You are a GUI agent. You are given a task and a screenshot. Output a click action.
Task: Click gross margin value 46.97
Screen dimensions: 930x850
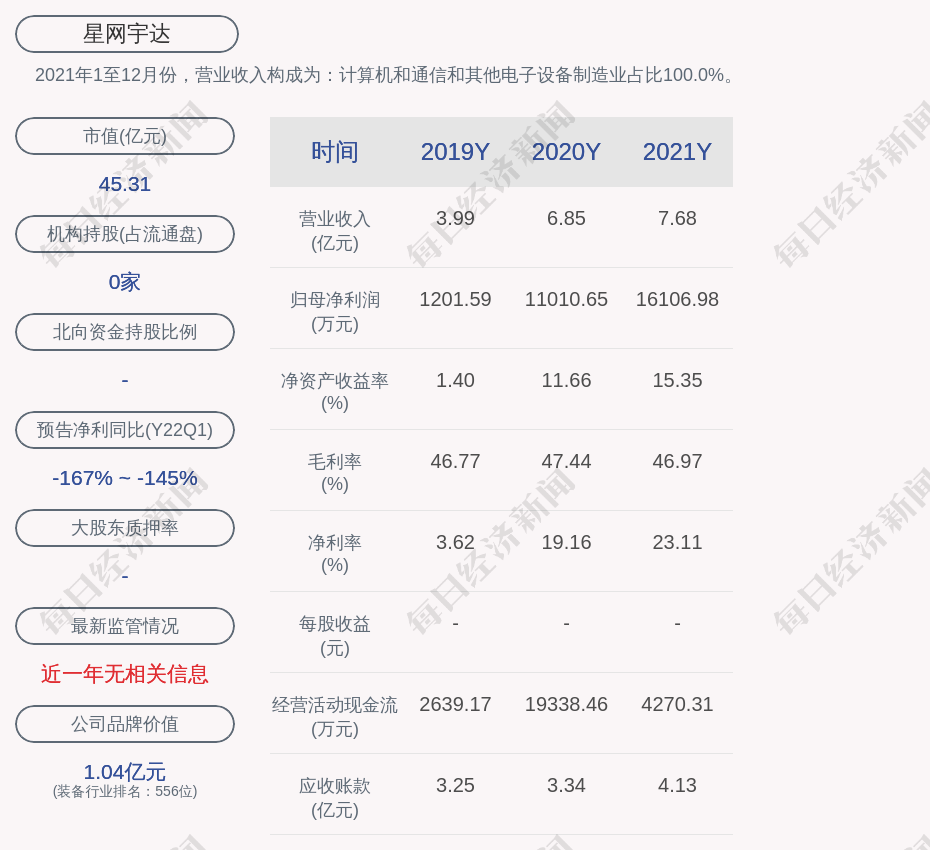[x=677, y=461]
